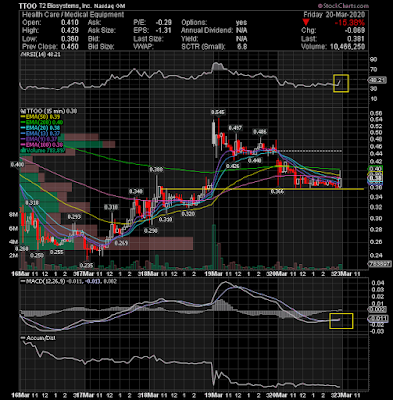Click the Options value yes
Screen dimensions: 393x400
pyautogui.click(x=241, y=23)
